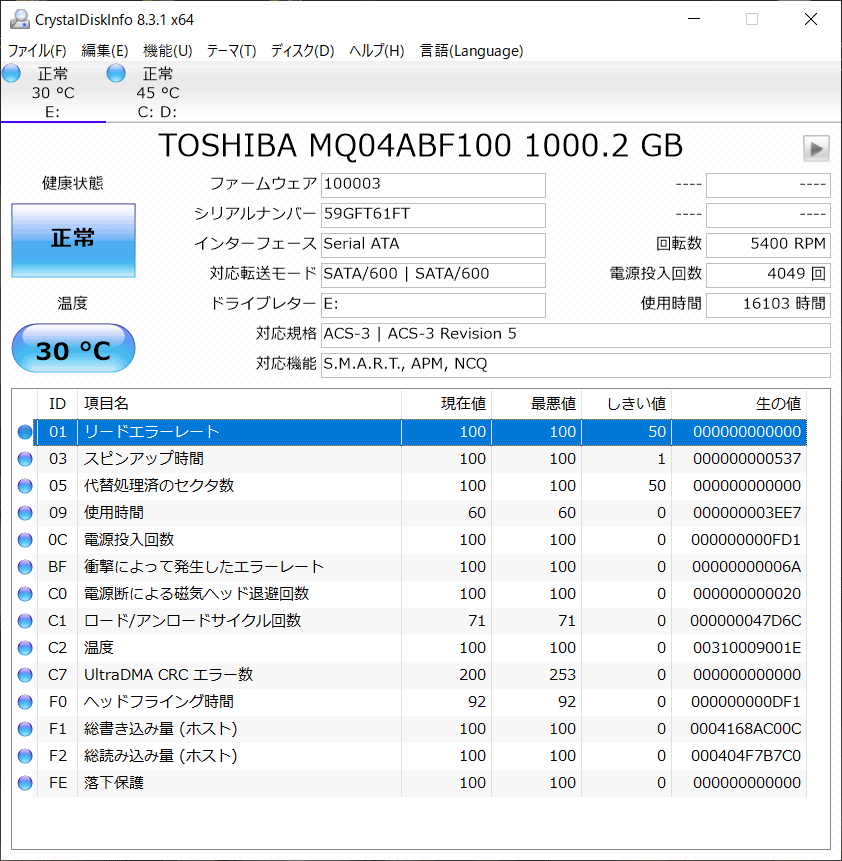
Task: Select the リードエラーレート attribute row
Action: point(420,432)
